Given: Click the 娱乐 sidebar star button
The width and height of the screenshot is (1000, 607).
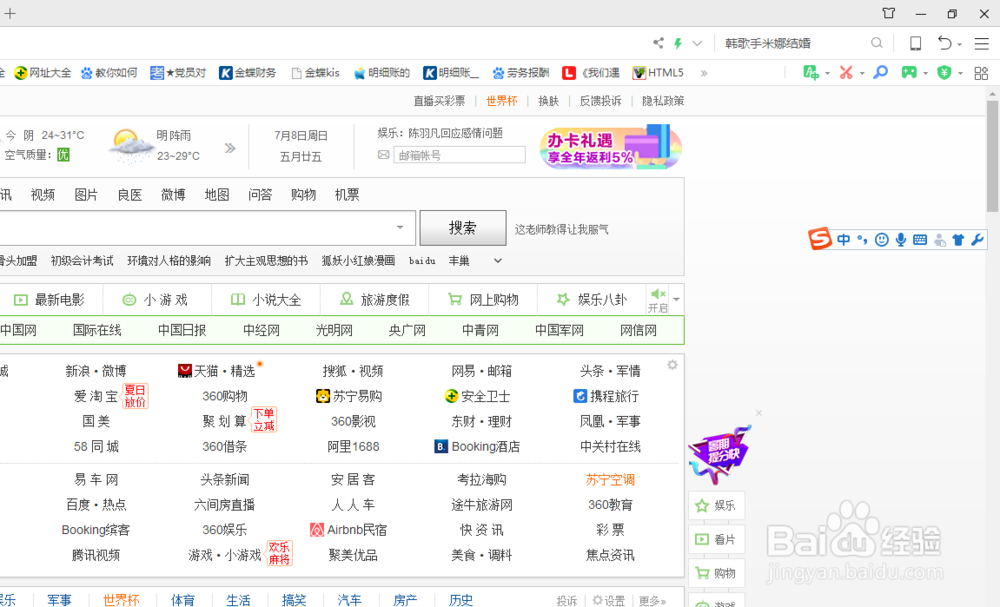Looking at the screenshot, I should coord(717,506).
